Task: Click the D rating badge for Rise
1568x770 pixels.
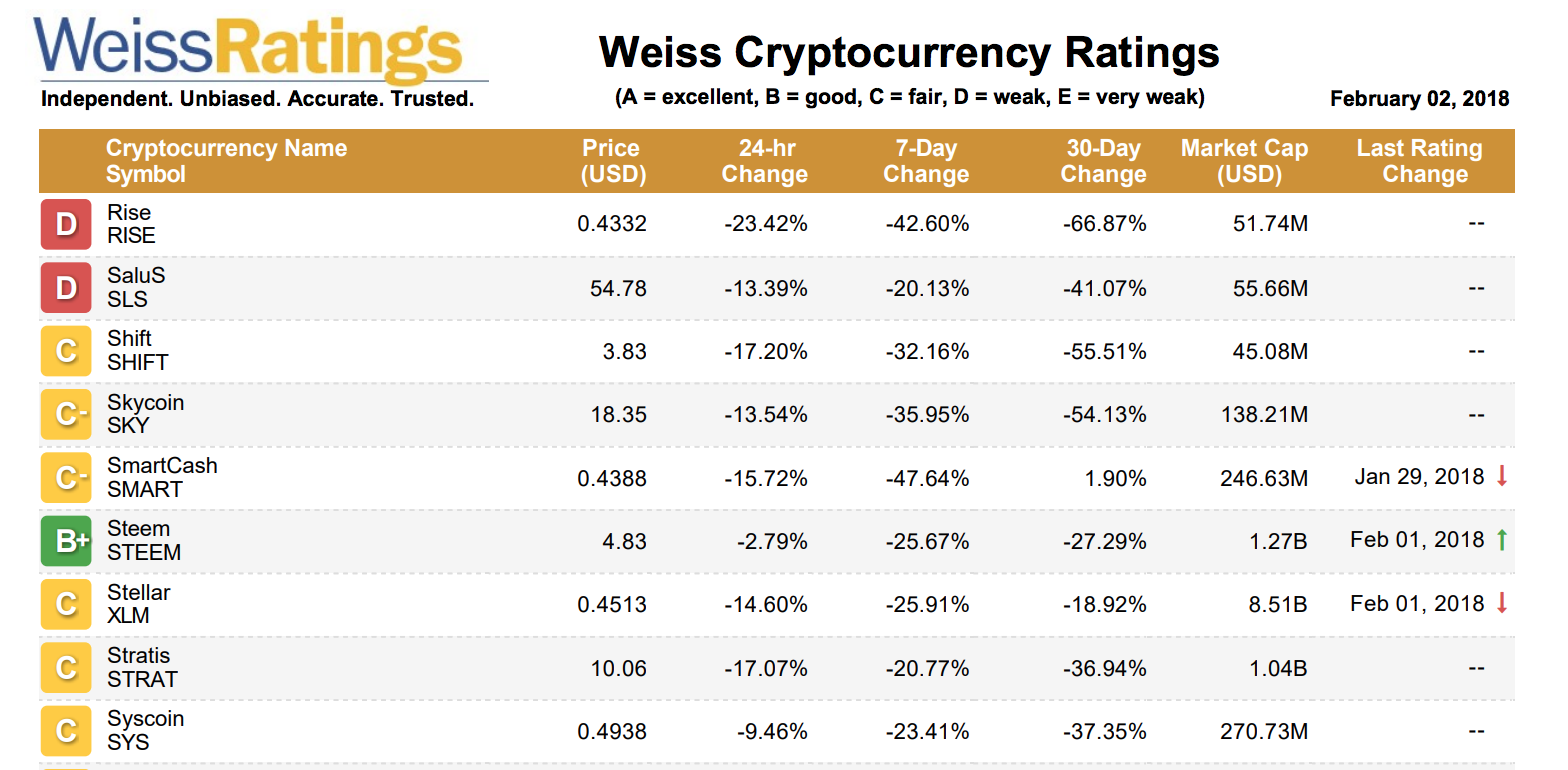Action: (66, 224)
